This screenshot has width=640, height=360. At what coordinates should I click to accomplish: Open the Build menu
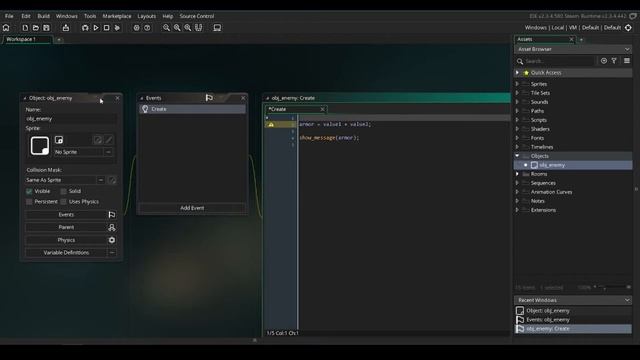point(43,16)
